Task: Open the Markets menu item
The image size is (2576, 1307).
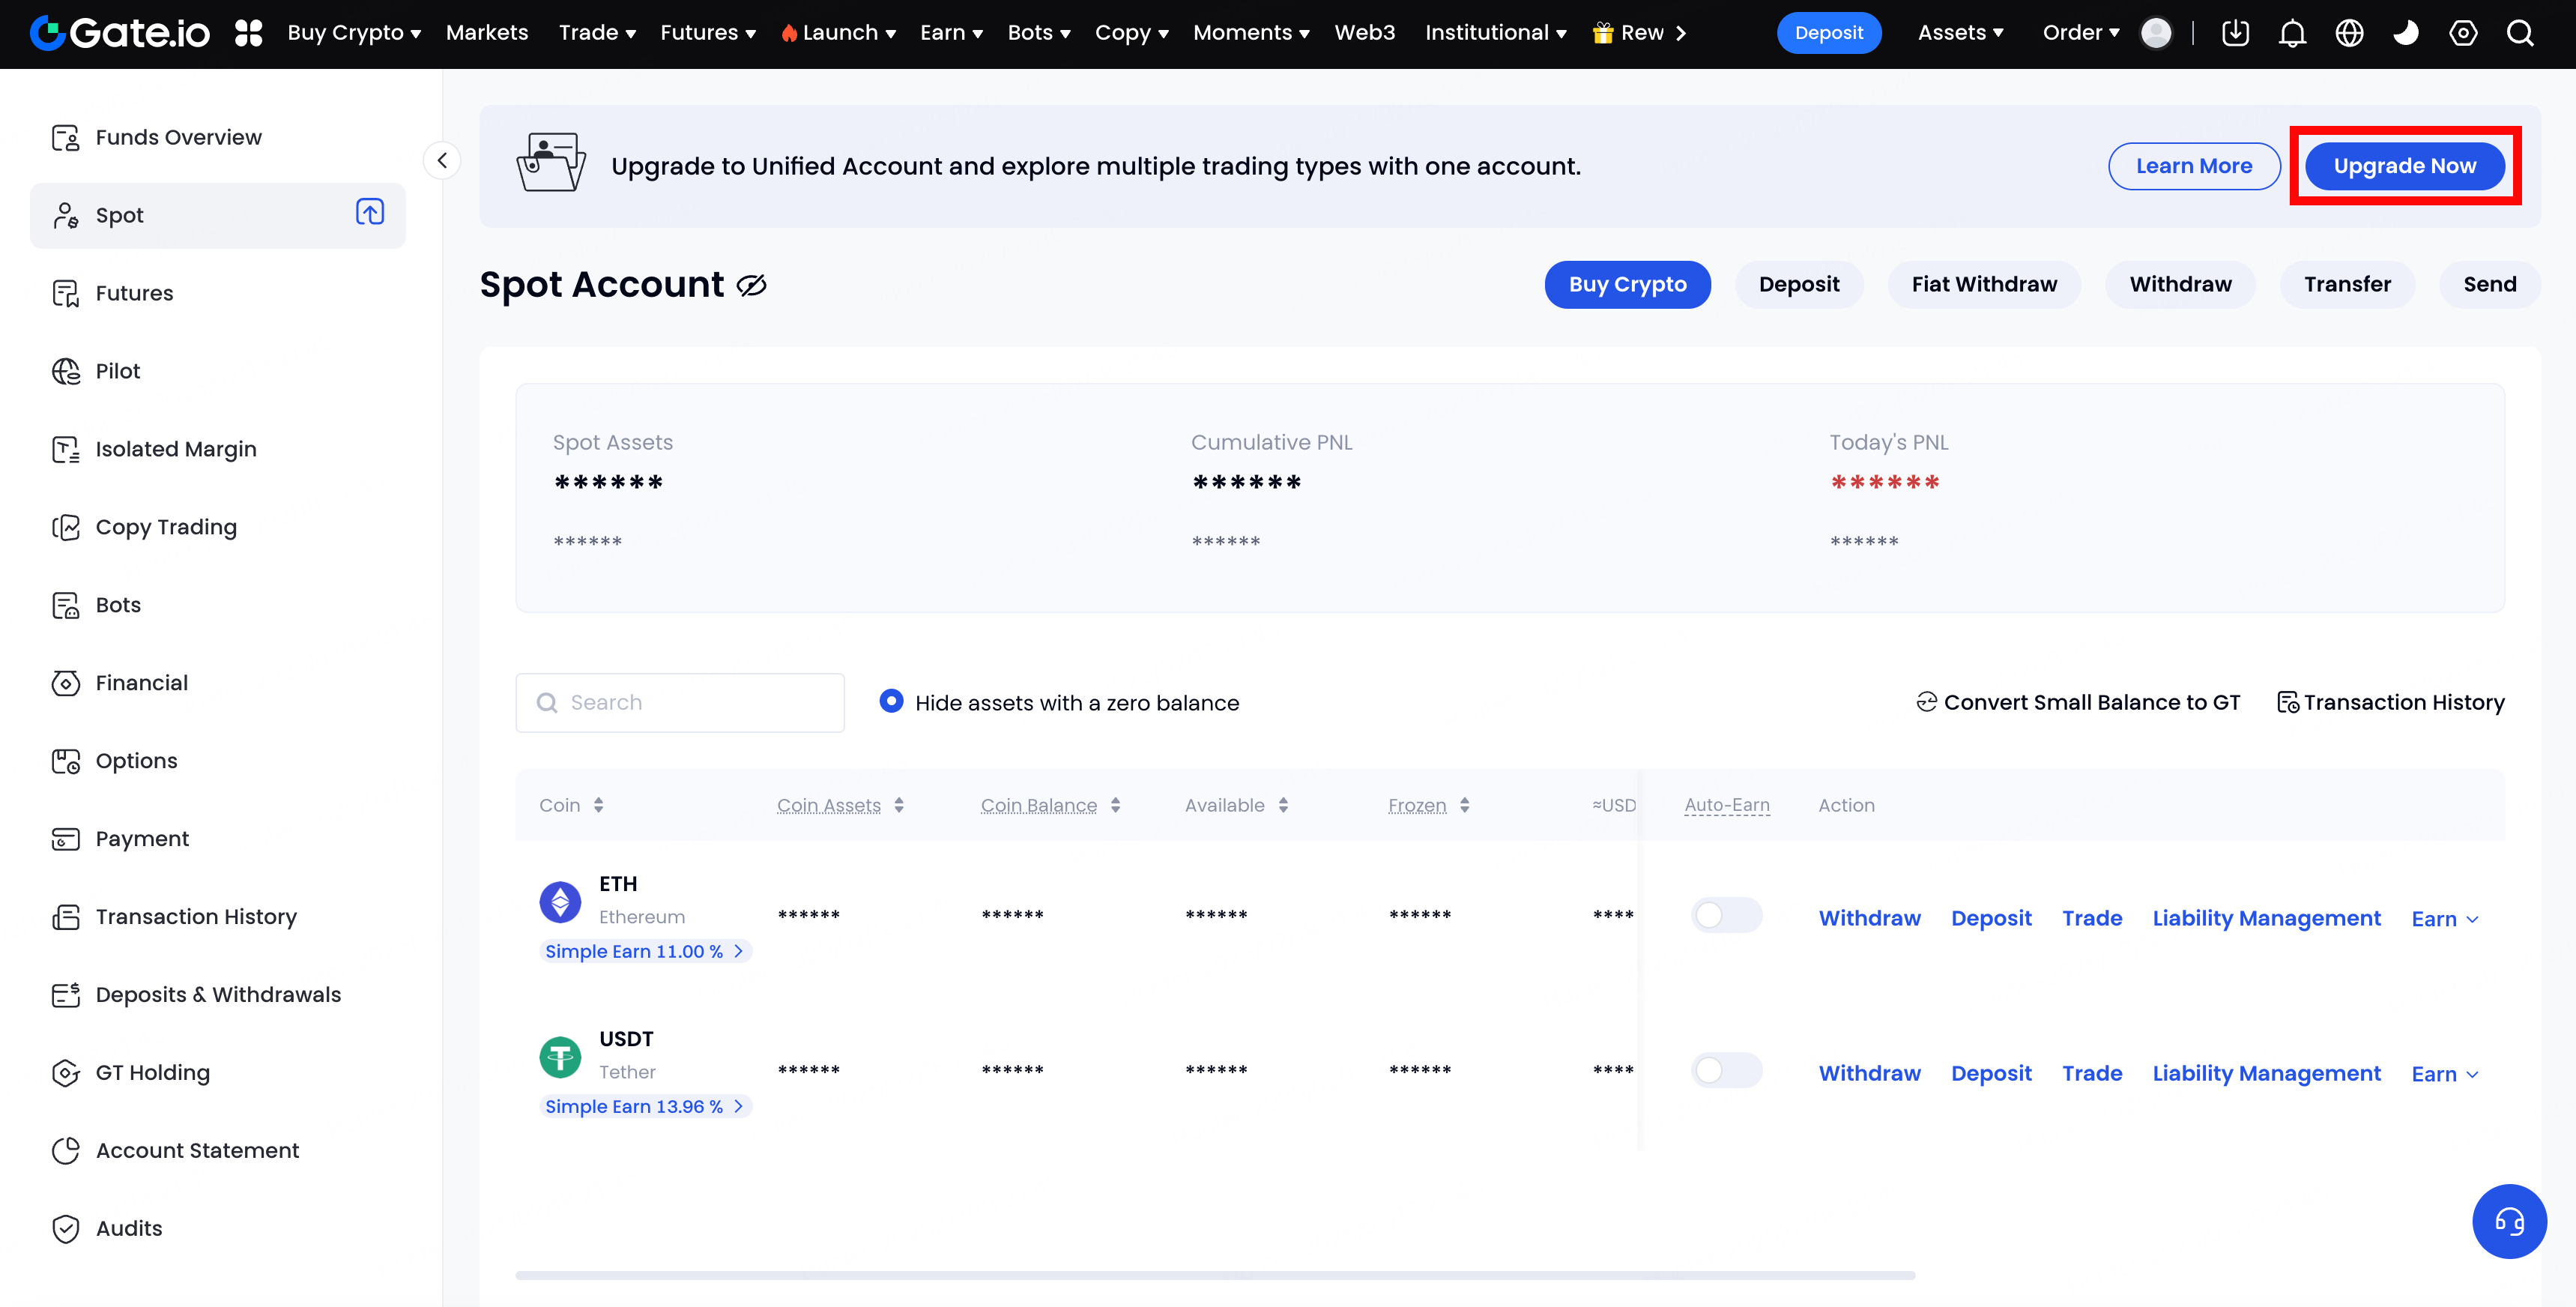Action: (x=486, y=33)
